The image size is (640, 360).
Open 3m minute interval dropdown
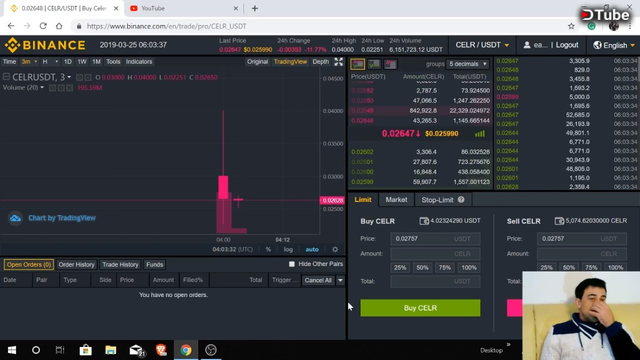tap(29, 62)
